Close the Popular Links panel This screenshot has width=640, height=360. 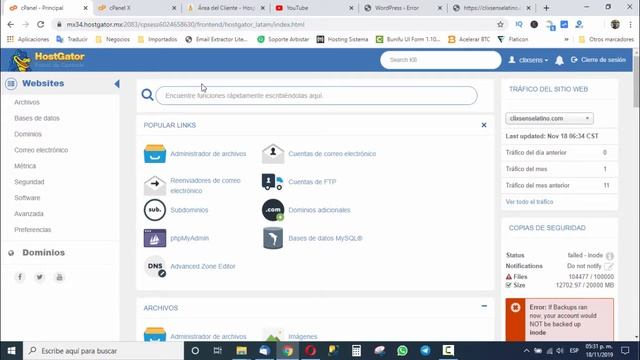[484, 125]
